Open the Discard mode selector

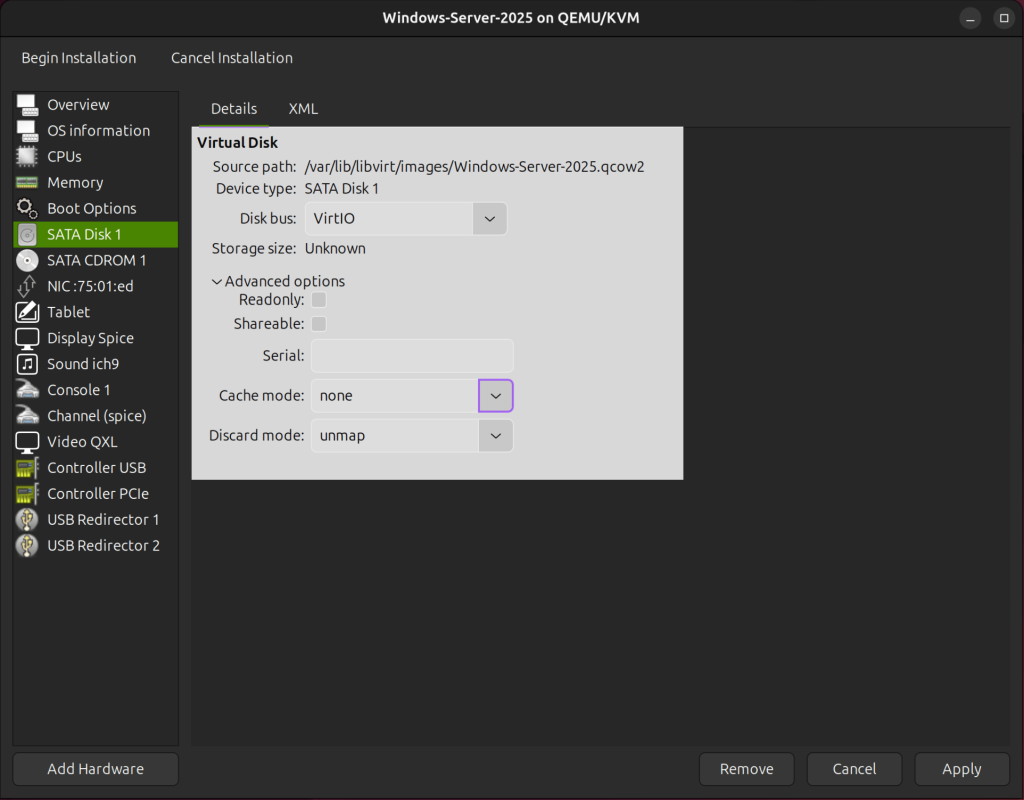[x=495, y=435]
